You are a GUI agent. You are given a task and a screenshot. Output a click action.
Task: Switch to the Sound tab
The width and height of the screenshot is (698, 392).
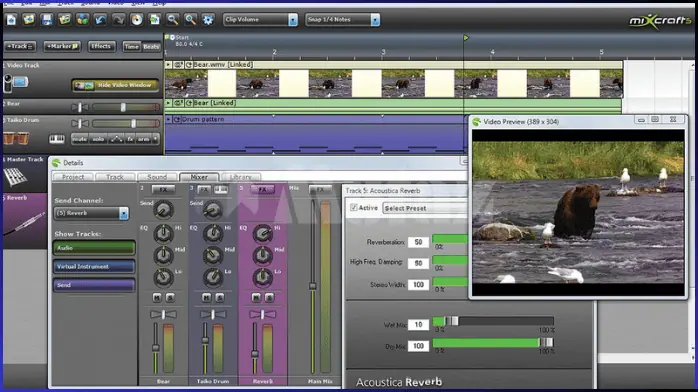point(157,177)
